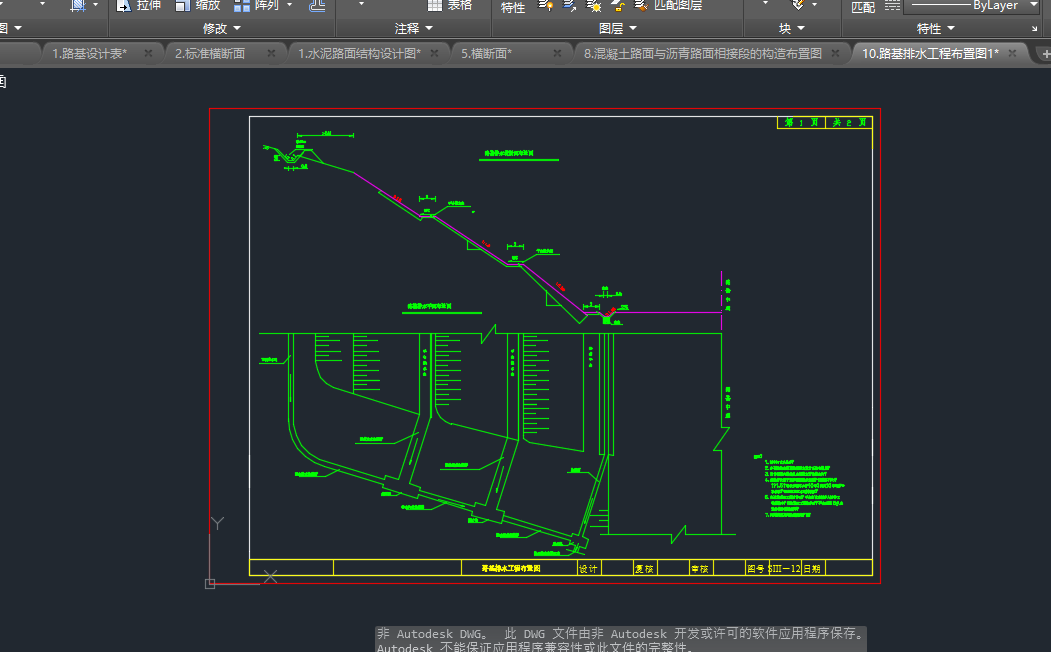Expand the 注释 (Annotation) panel
1051x652 pixels.
coord(414,29)
